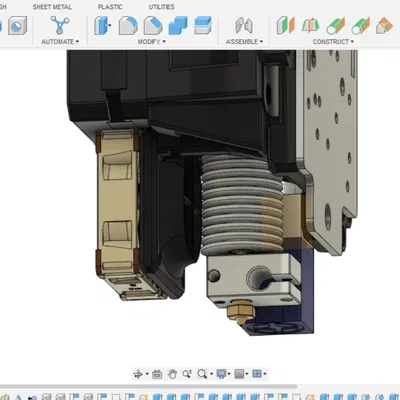400x400 pixels.
Task: Select the brass nozzle in the model
Action: (x=240, y=312)
